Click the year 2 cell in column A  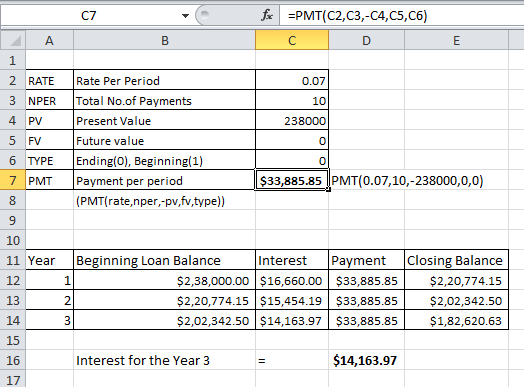[49, 300]
